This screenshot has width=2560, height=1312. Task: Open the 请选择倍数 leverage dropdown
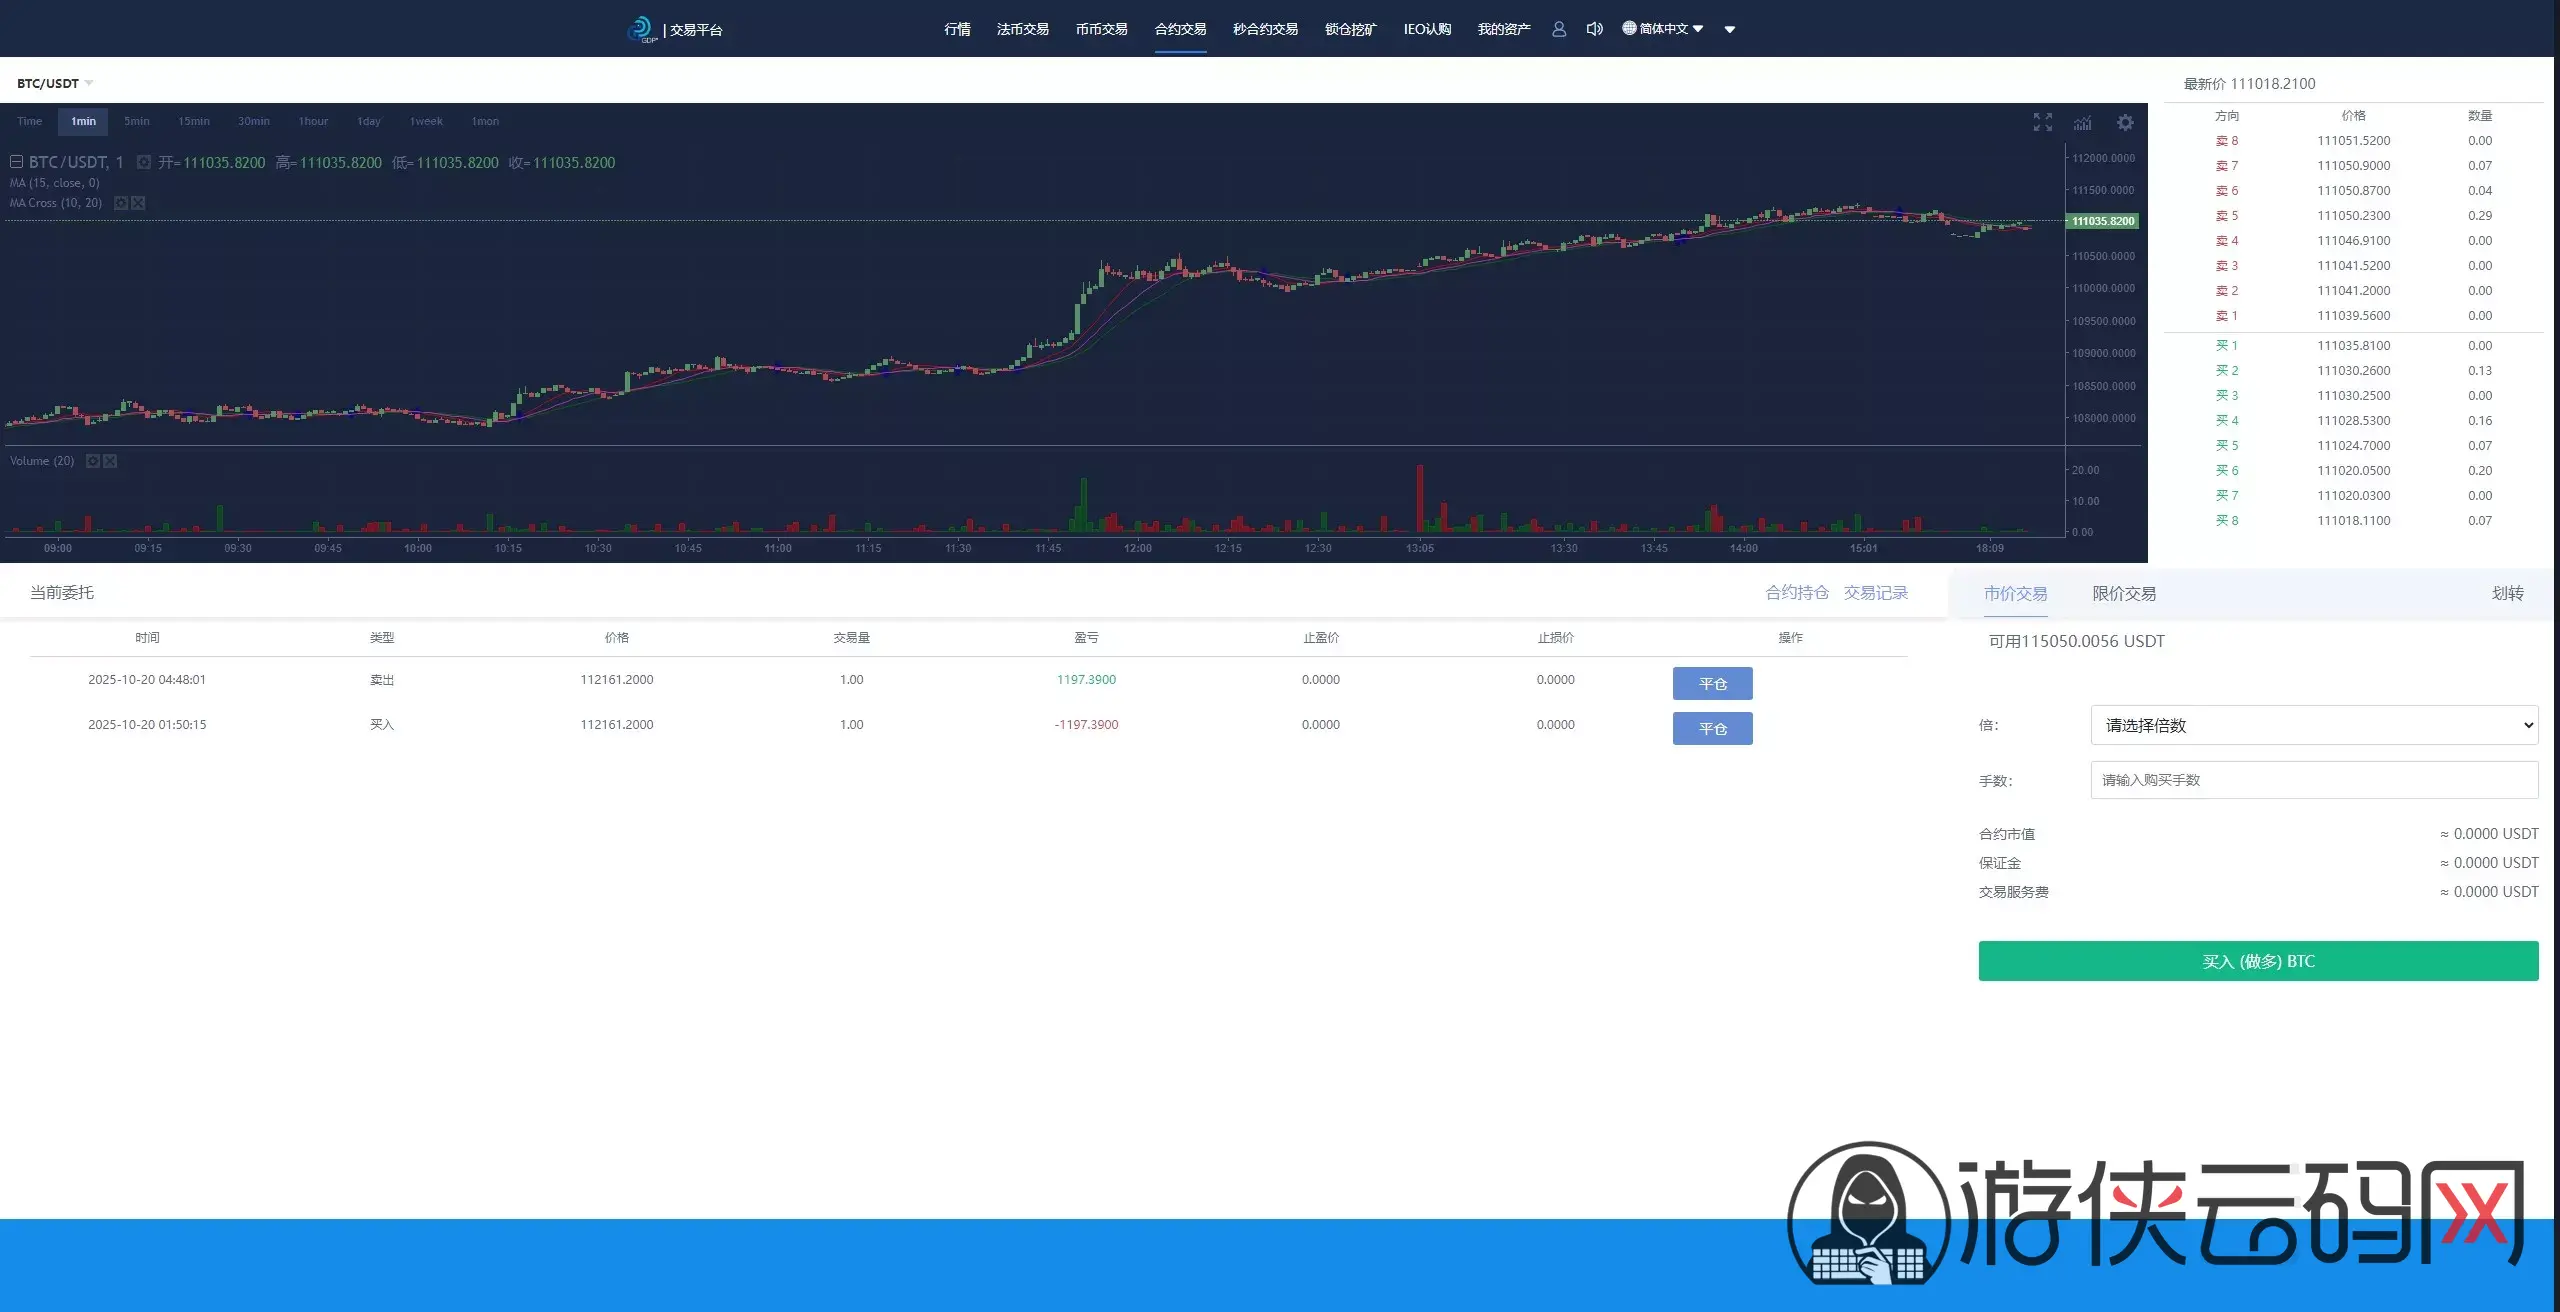click(x=2313, y=725)
